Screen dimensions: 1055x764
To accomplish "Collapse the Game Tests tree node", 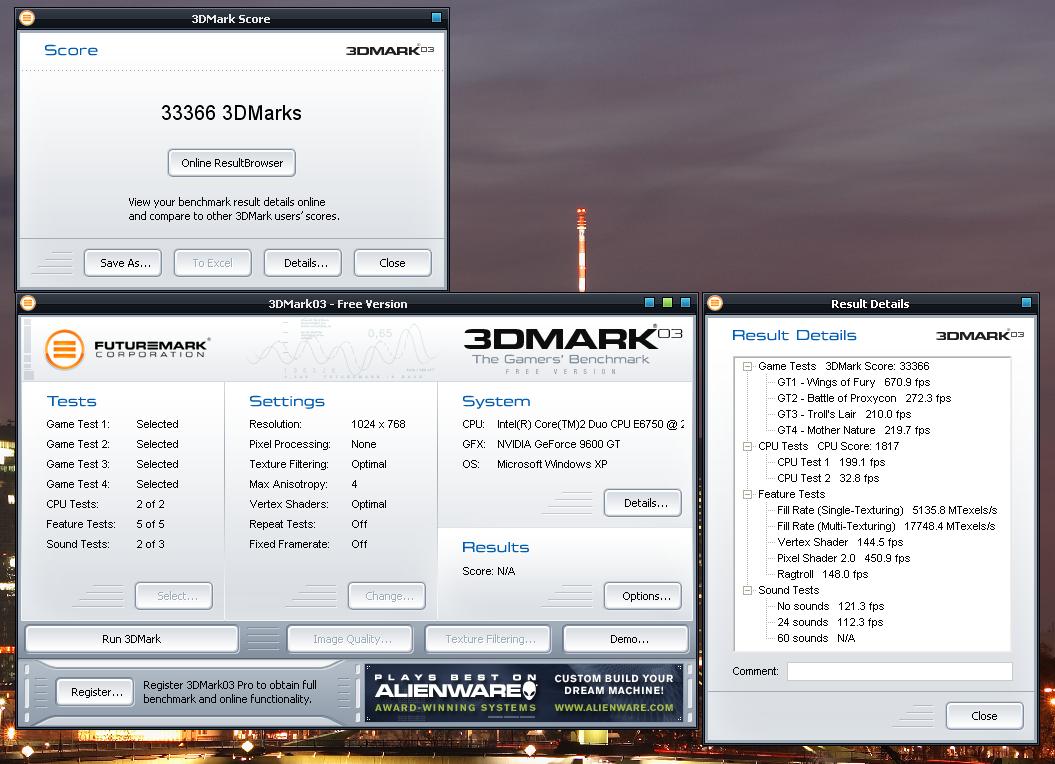I will point(747,366).
